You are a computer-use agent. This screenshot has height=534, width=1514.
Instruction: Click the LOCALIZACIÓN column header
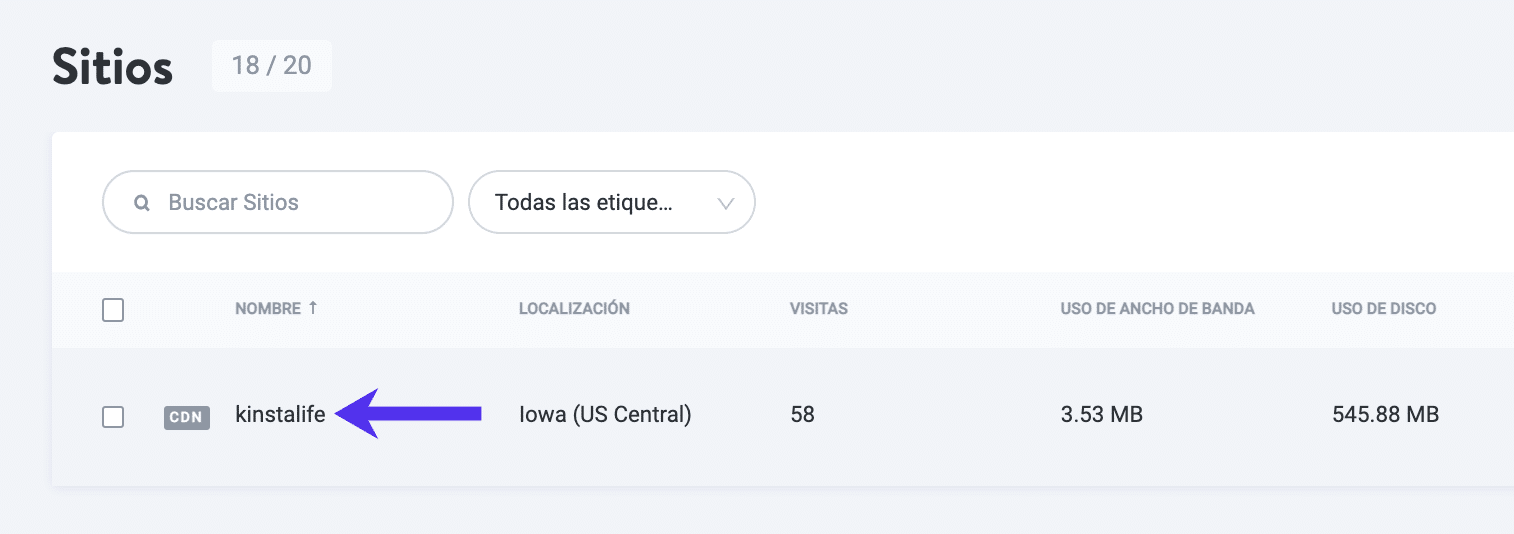coord(574,309)
